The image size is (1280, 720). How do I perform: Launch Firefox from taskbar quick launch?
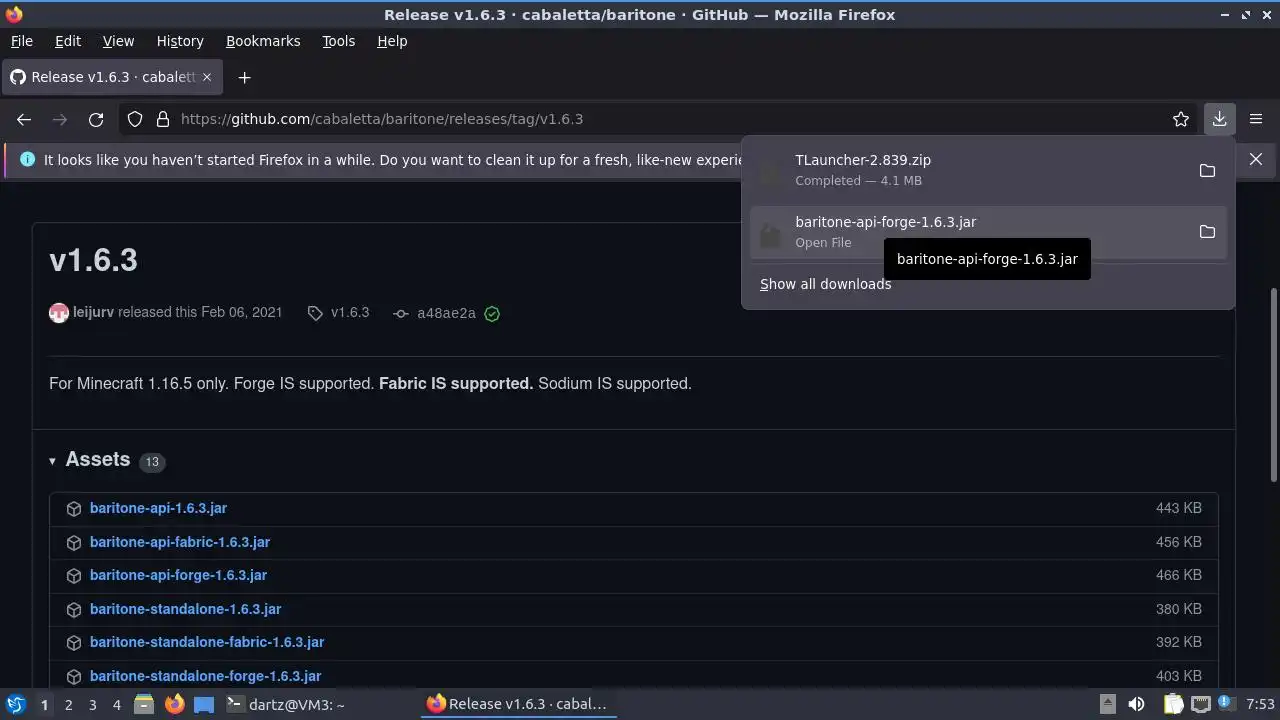[x=174, y=704]
